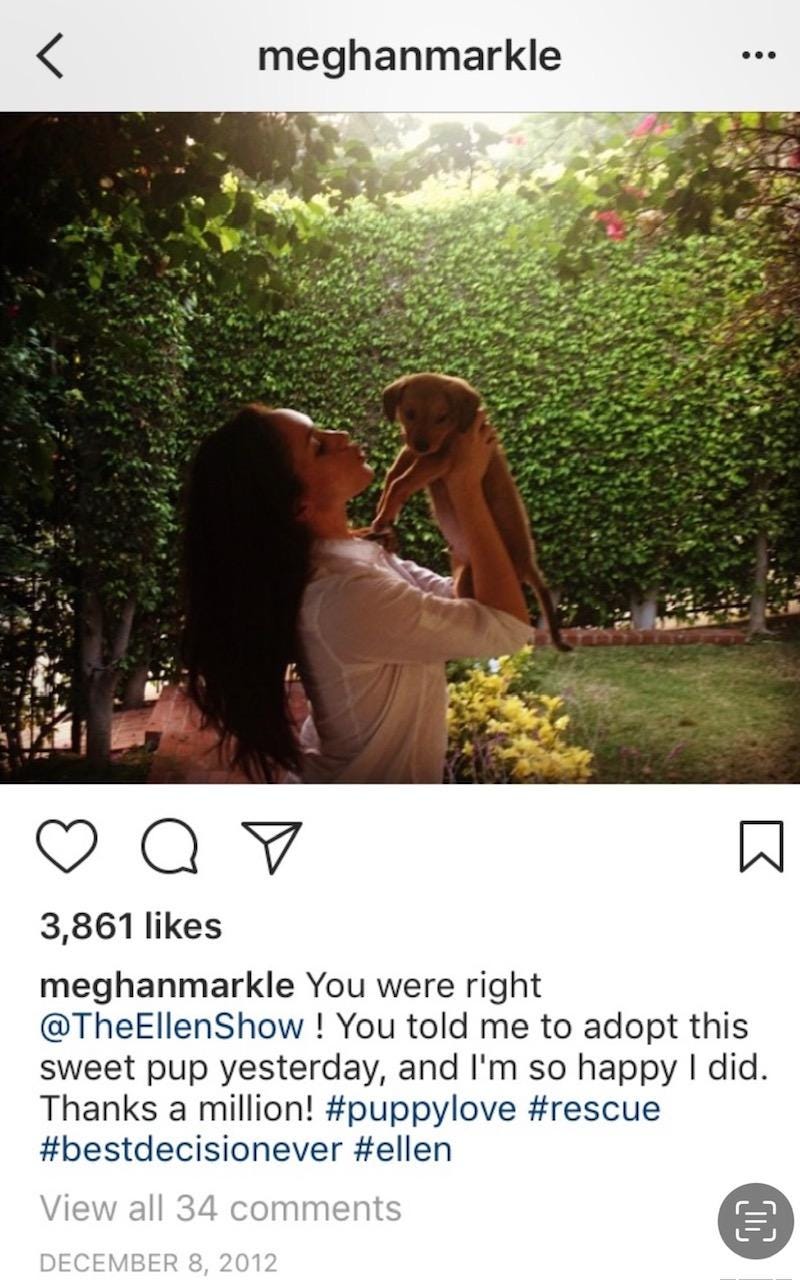This screenshot has height=1280, width=800.
Task: Open comments with the speech bubble icon
Action: pos(169,846)
